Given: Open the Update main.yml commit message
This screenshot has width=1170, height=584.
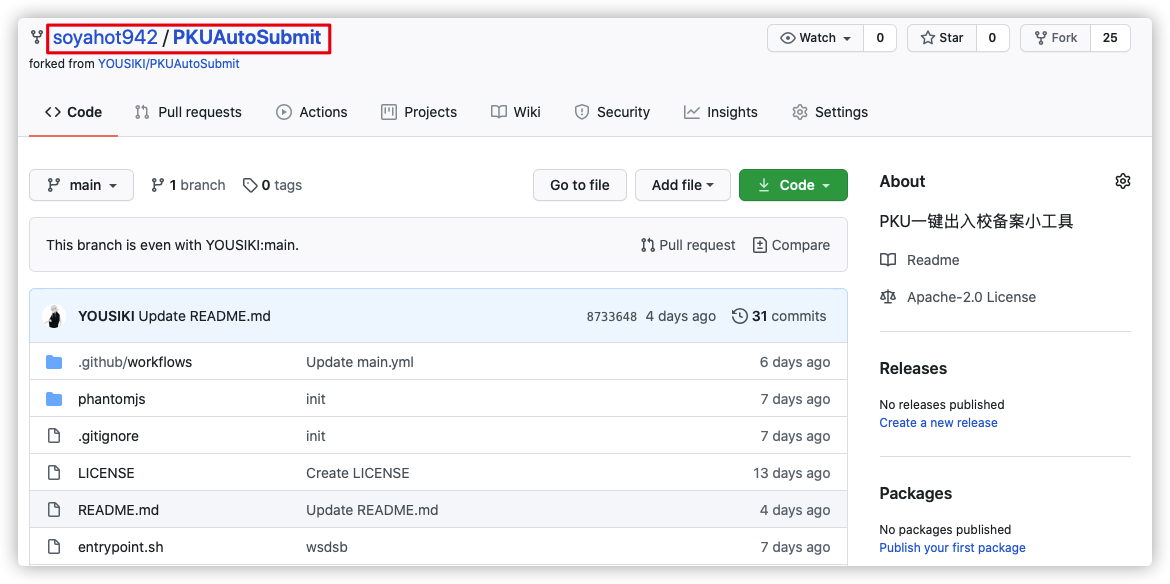Looking at the screenshot, I should click(x=360, y=362).
